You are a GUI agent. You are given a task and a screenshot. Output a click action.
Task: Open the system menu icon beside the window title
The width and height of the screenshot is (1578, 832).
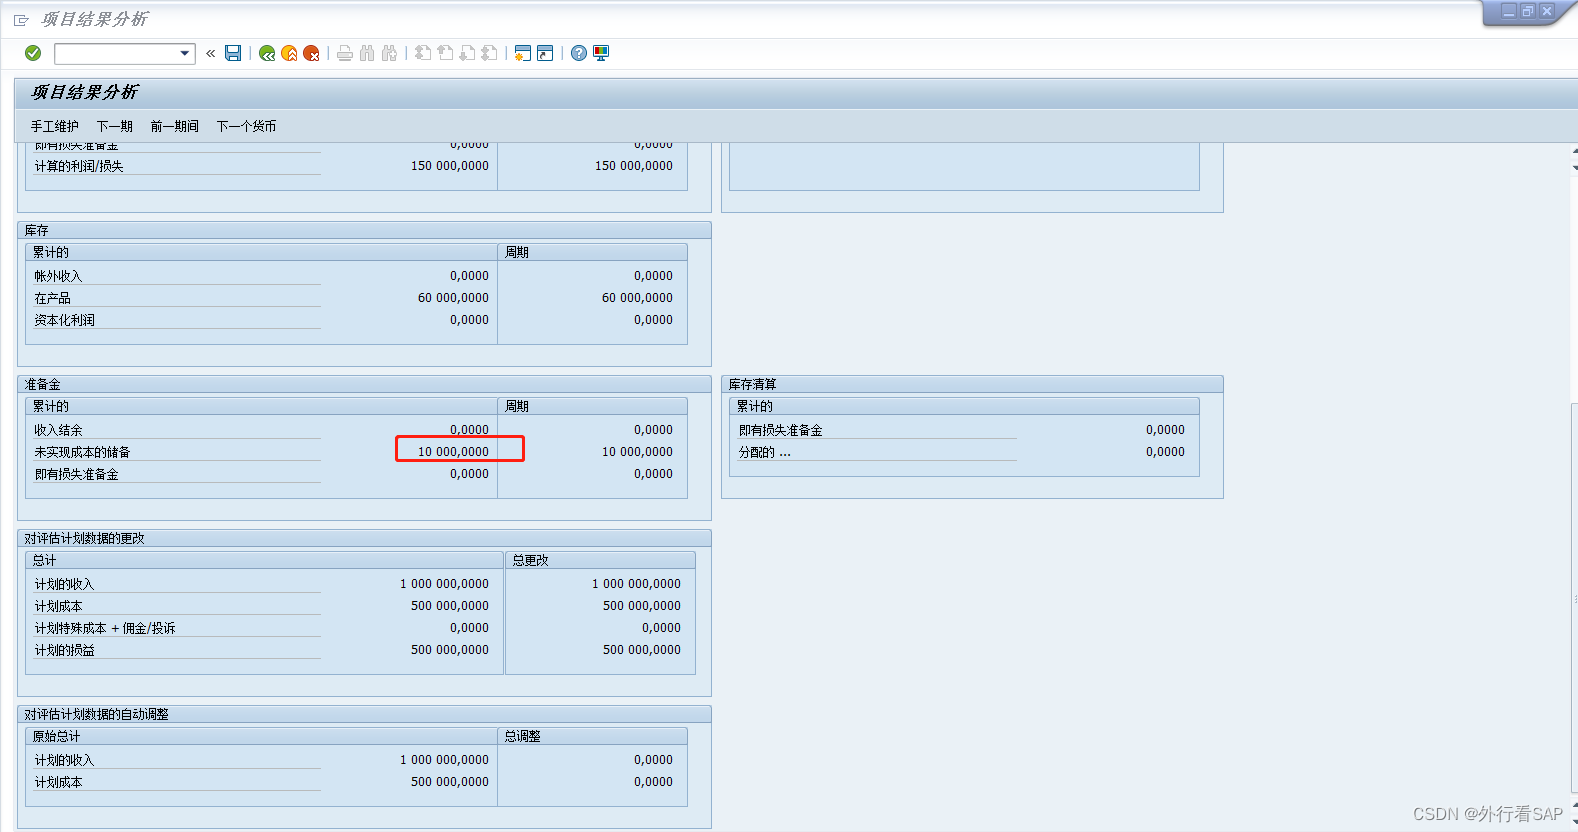pyautogui.click(x=21, y=20)
